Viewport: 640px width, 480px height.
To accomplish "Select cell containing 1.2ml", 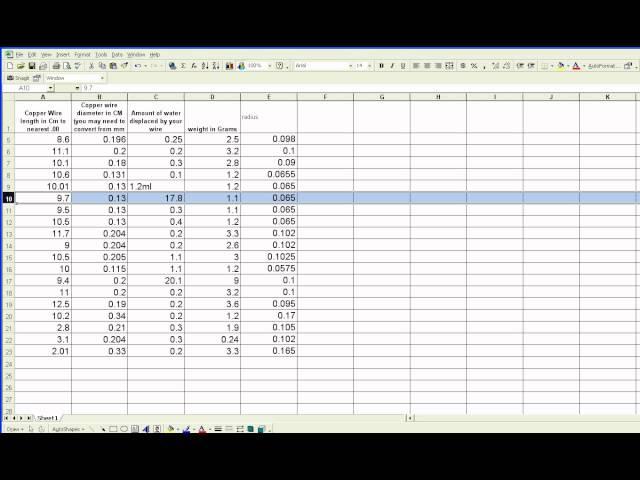I will [x=156, y=186].
